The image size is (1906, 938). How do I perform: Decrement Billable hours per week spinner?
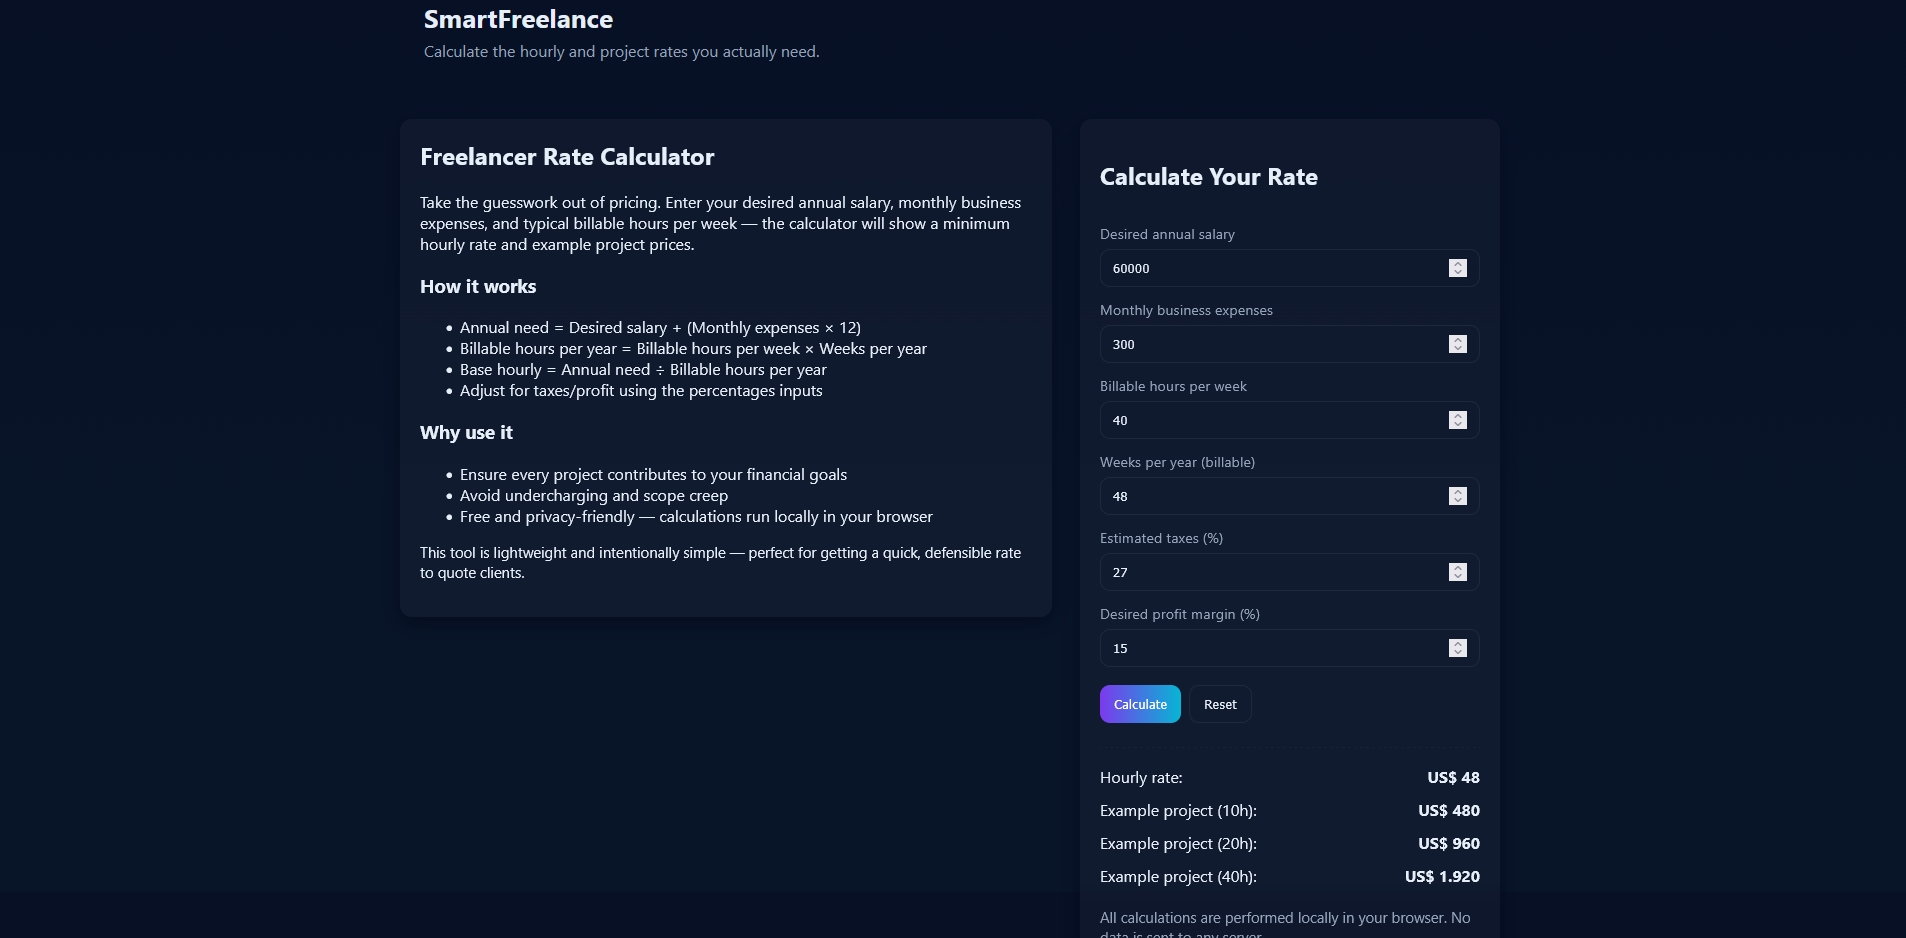pos(1458,425)
